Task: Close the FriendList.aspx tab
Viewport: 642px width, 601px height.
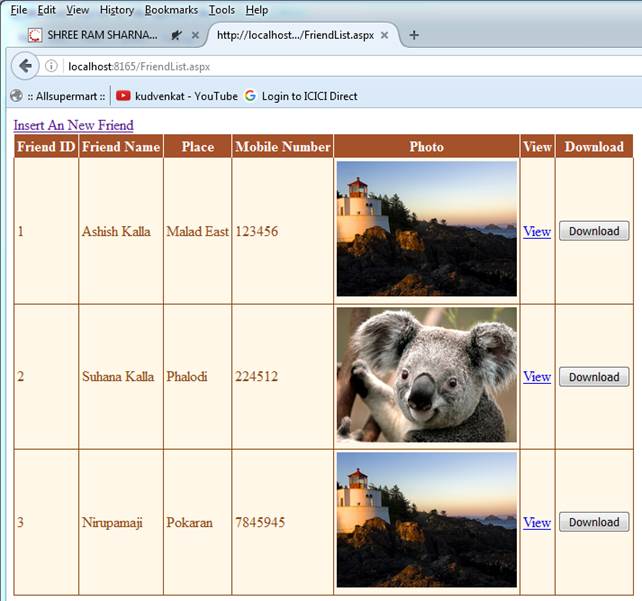Action: pyautogui.click(x=384, y=35)
